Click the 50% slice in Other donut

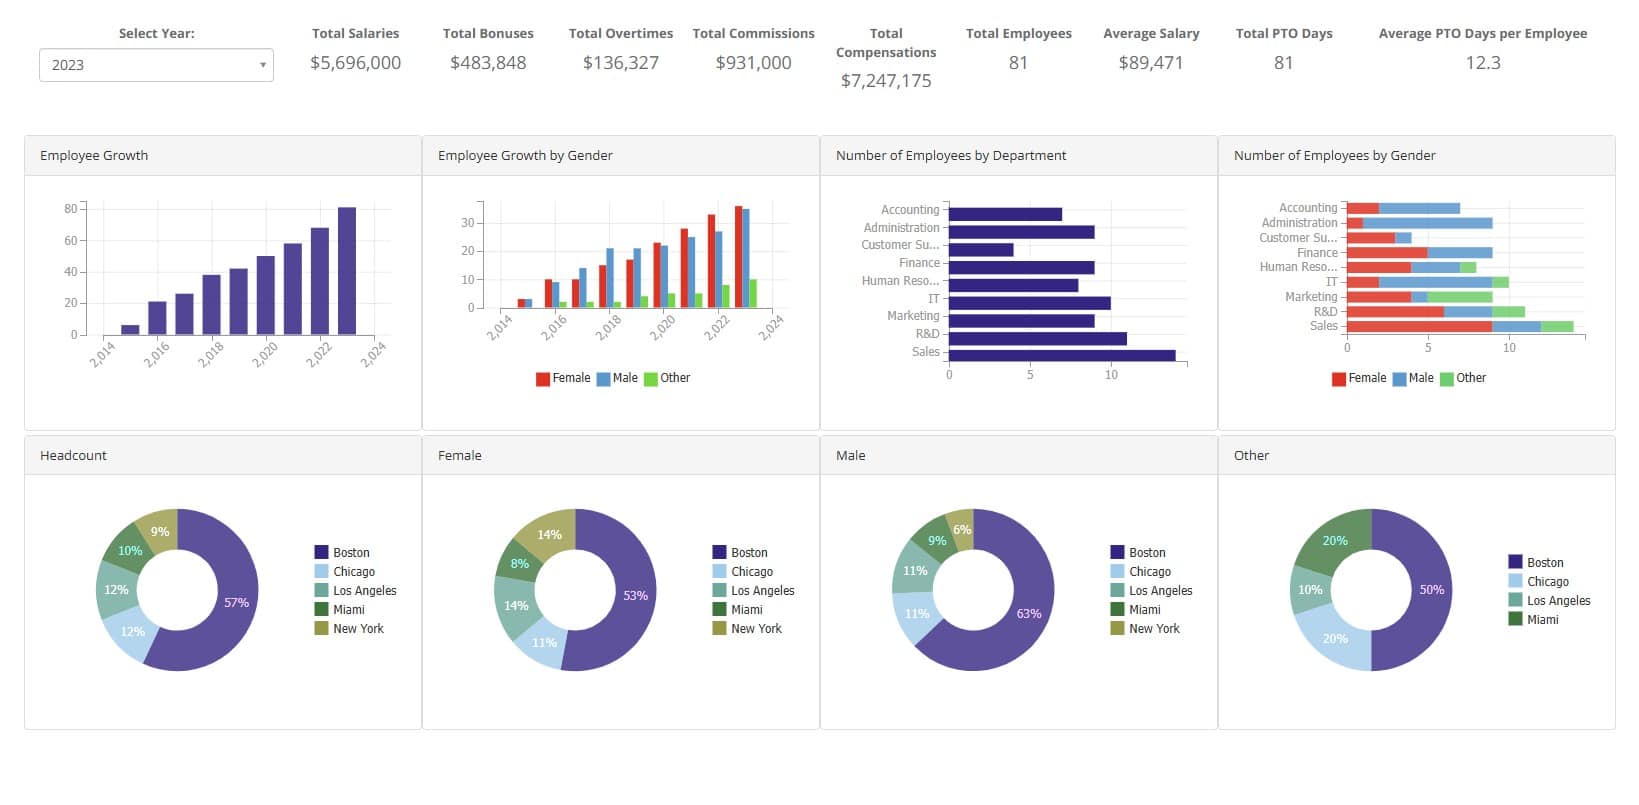[x=1431, y=590]
